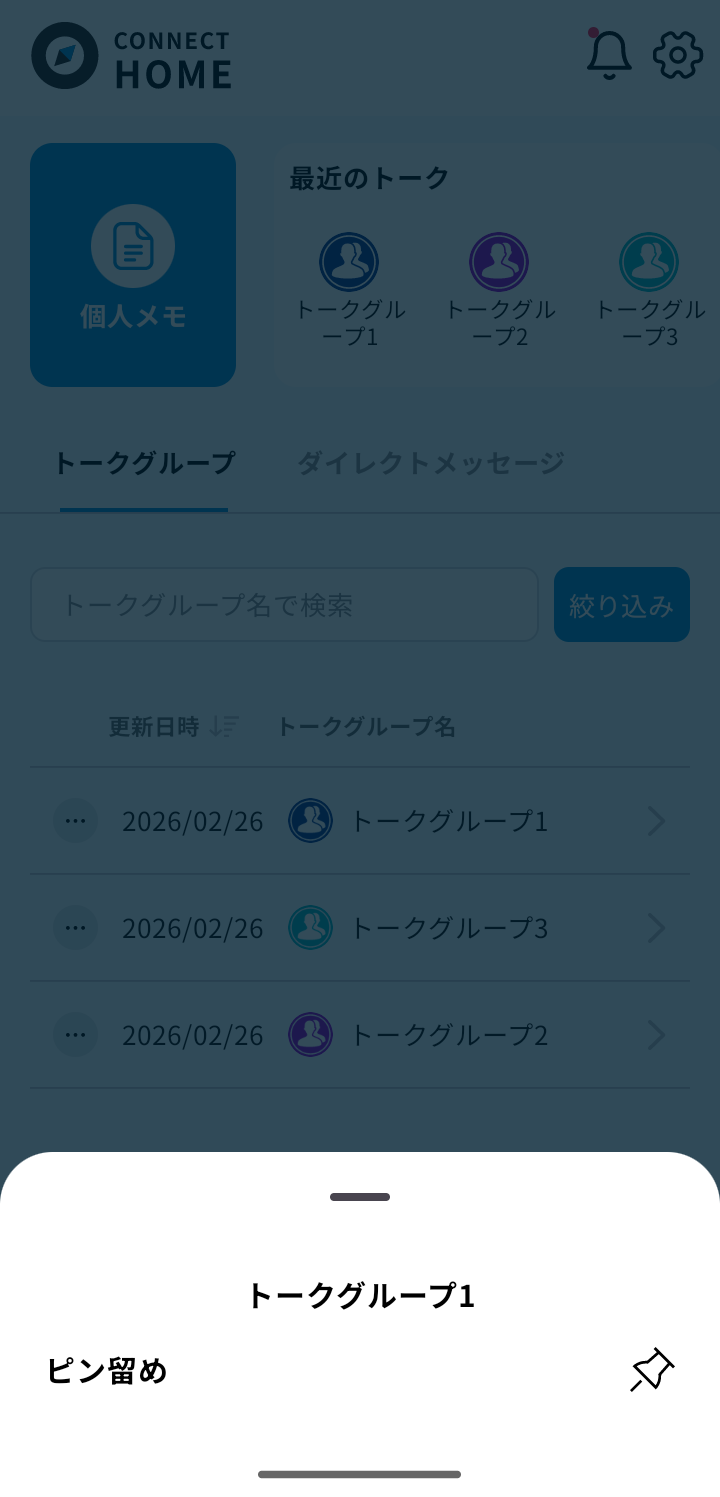Tap the Connect Home compass logo

click(65, 56)
